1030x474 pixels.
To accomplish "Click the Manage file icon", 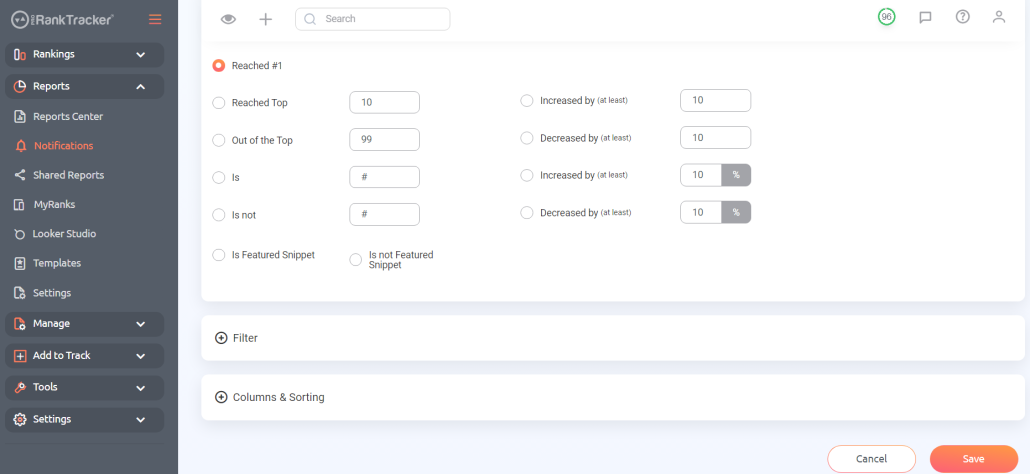I will pos(20,324).
